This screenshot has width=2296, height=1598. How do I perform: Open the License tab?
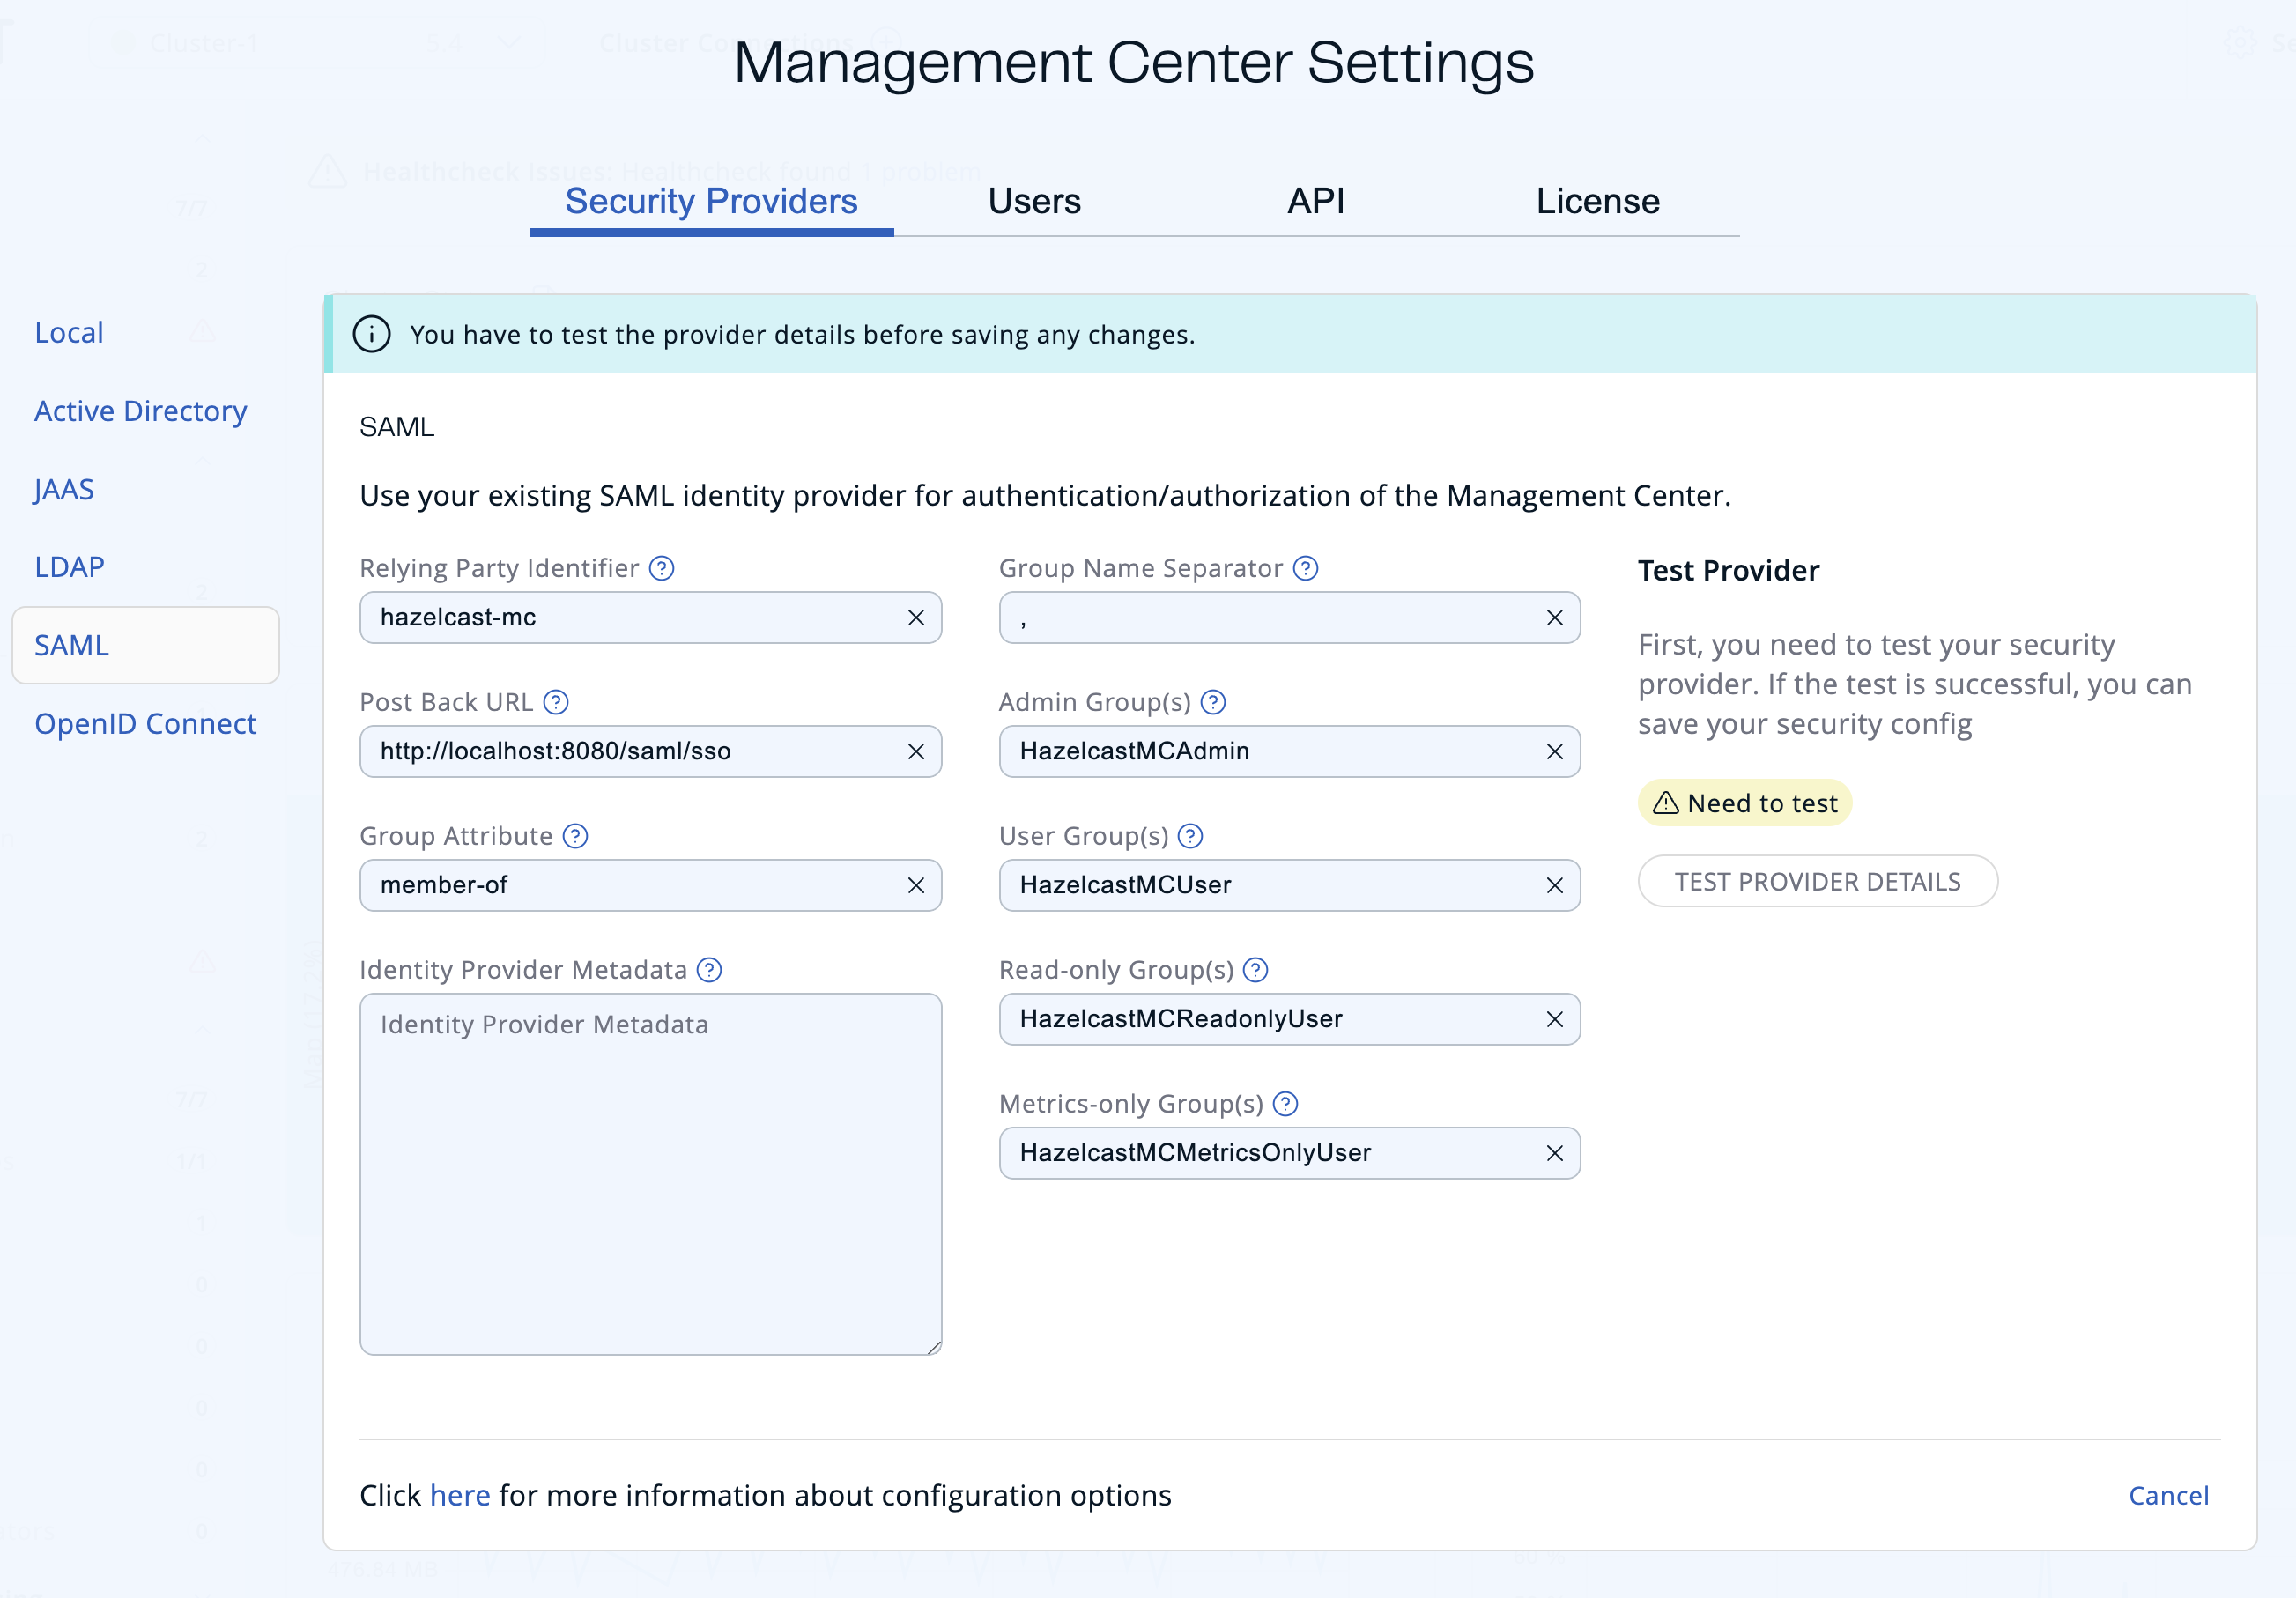(1596, 201)
